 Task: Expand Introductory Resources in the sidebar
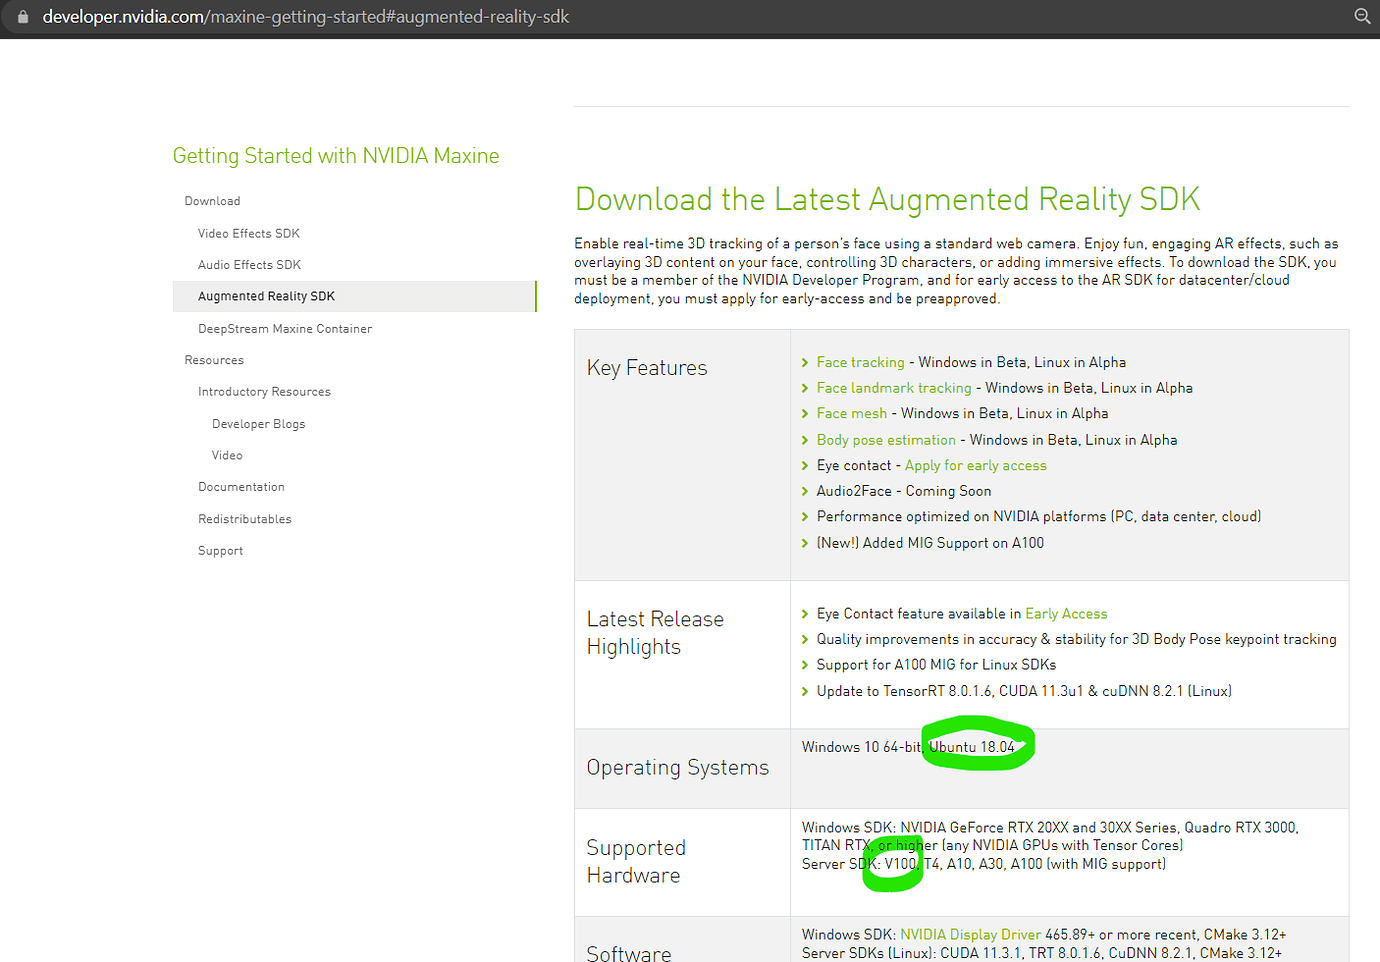pyautogui.click(x=264, y=391)
